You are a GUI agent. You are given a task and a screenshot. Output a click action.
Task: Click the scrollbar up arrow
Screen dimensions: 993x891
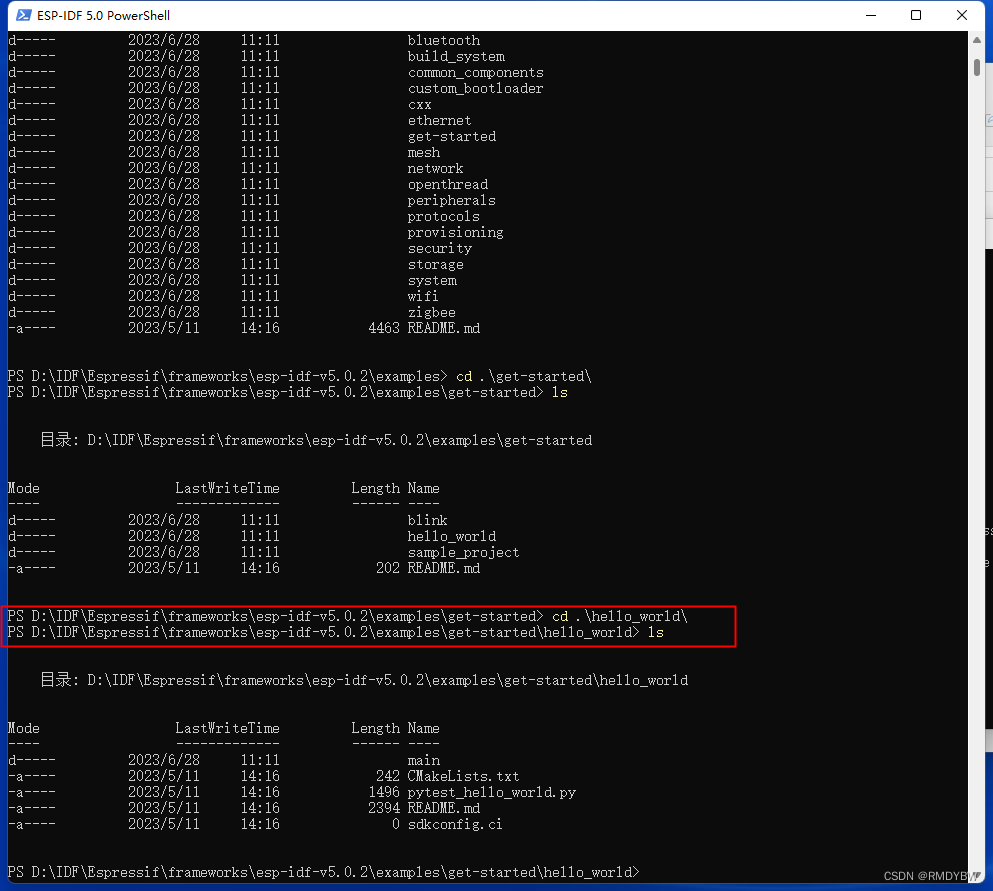coord(977,40)
